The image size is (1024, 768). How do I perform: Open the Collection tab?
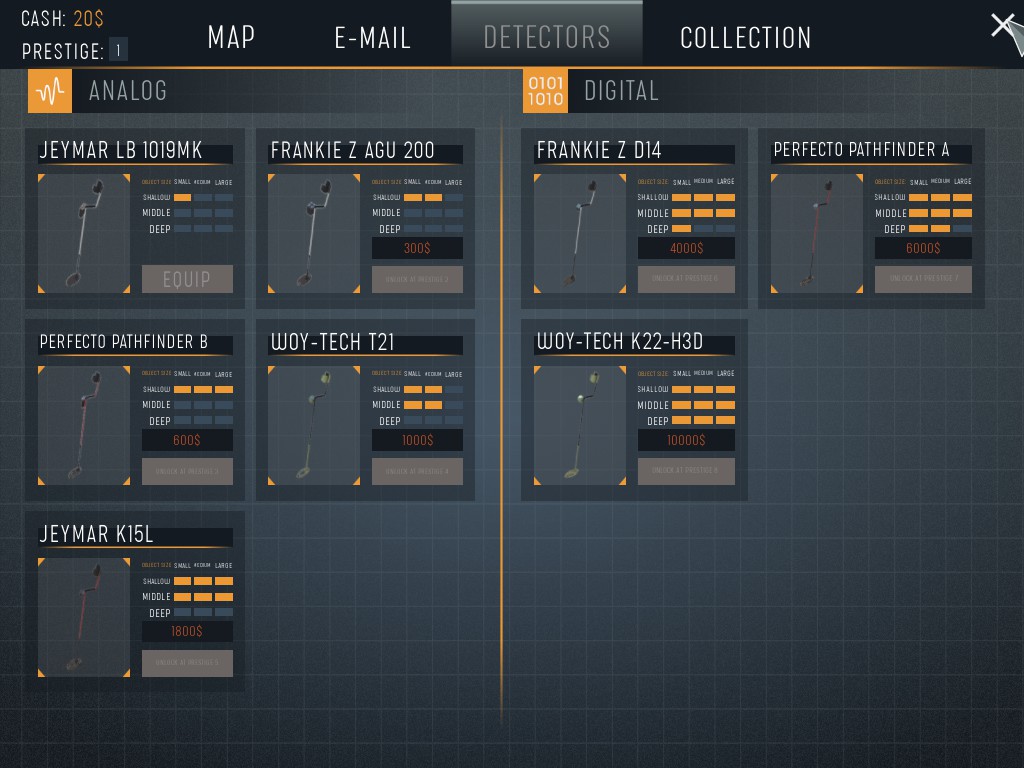[745, 38]
